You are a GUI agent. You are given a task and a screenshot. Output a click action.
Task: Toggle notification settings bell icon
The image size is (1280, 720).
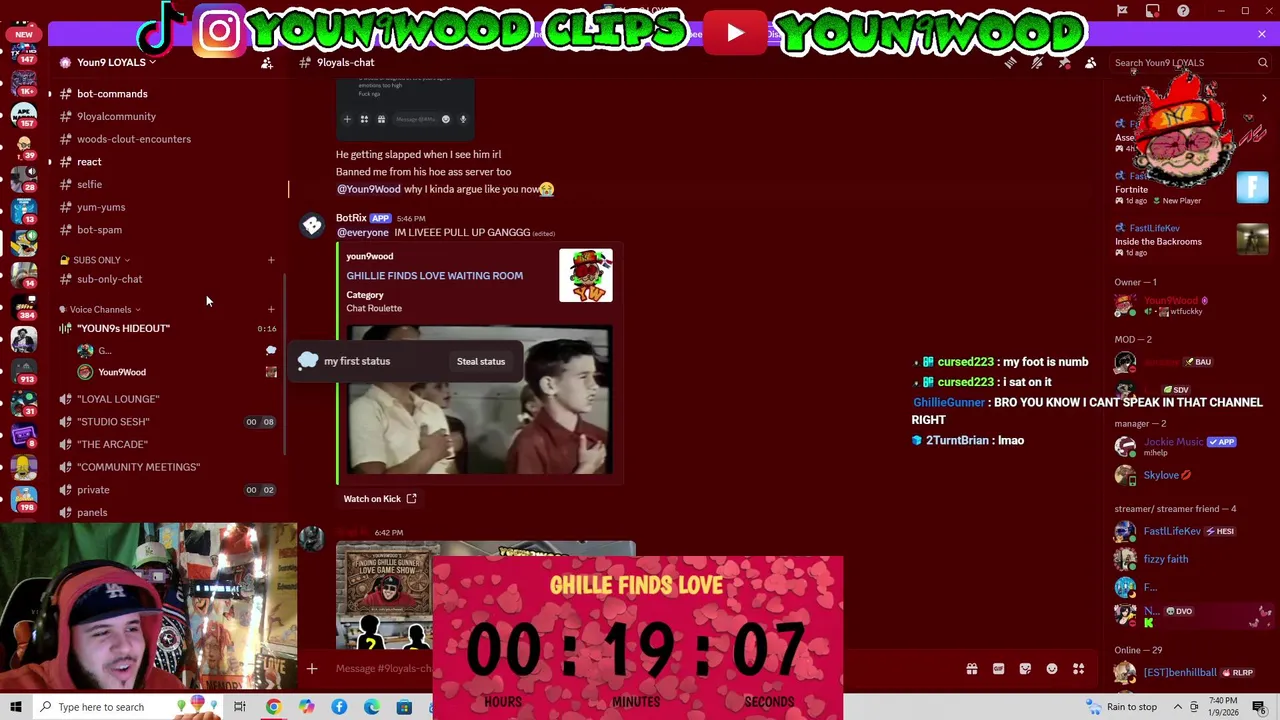[x=1037, y=62]
